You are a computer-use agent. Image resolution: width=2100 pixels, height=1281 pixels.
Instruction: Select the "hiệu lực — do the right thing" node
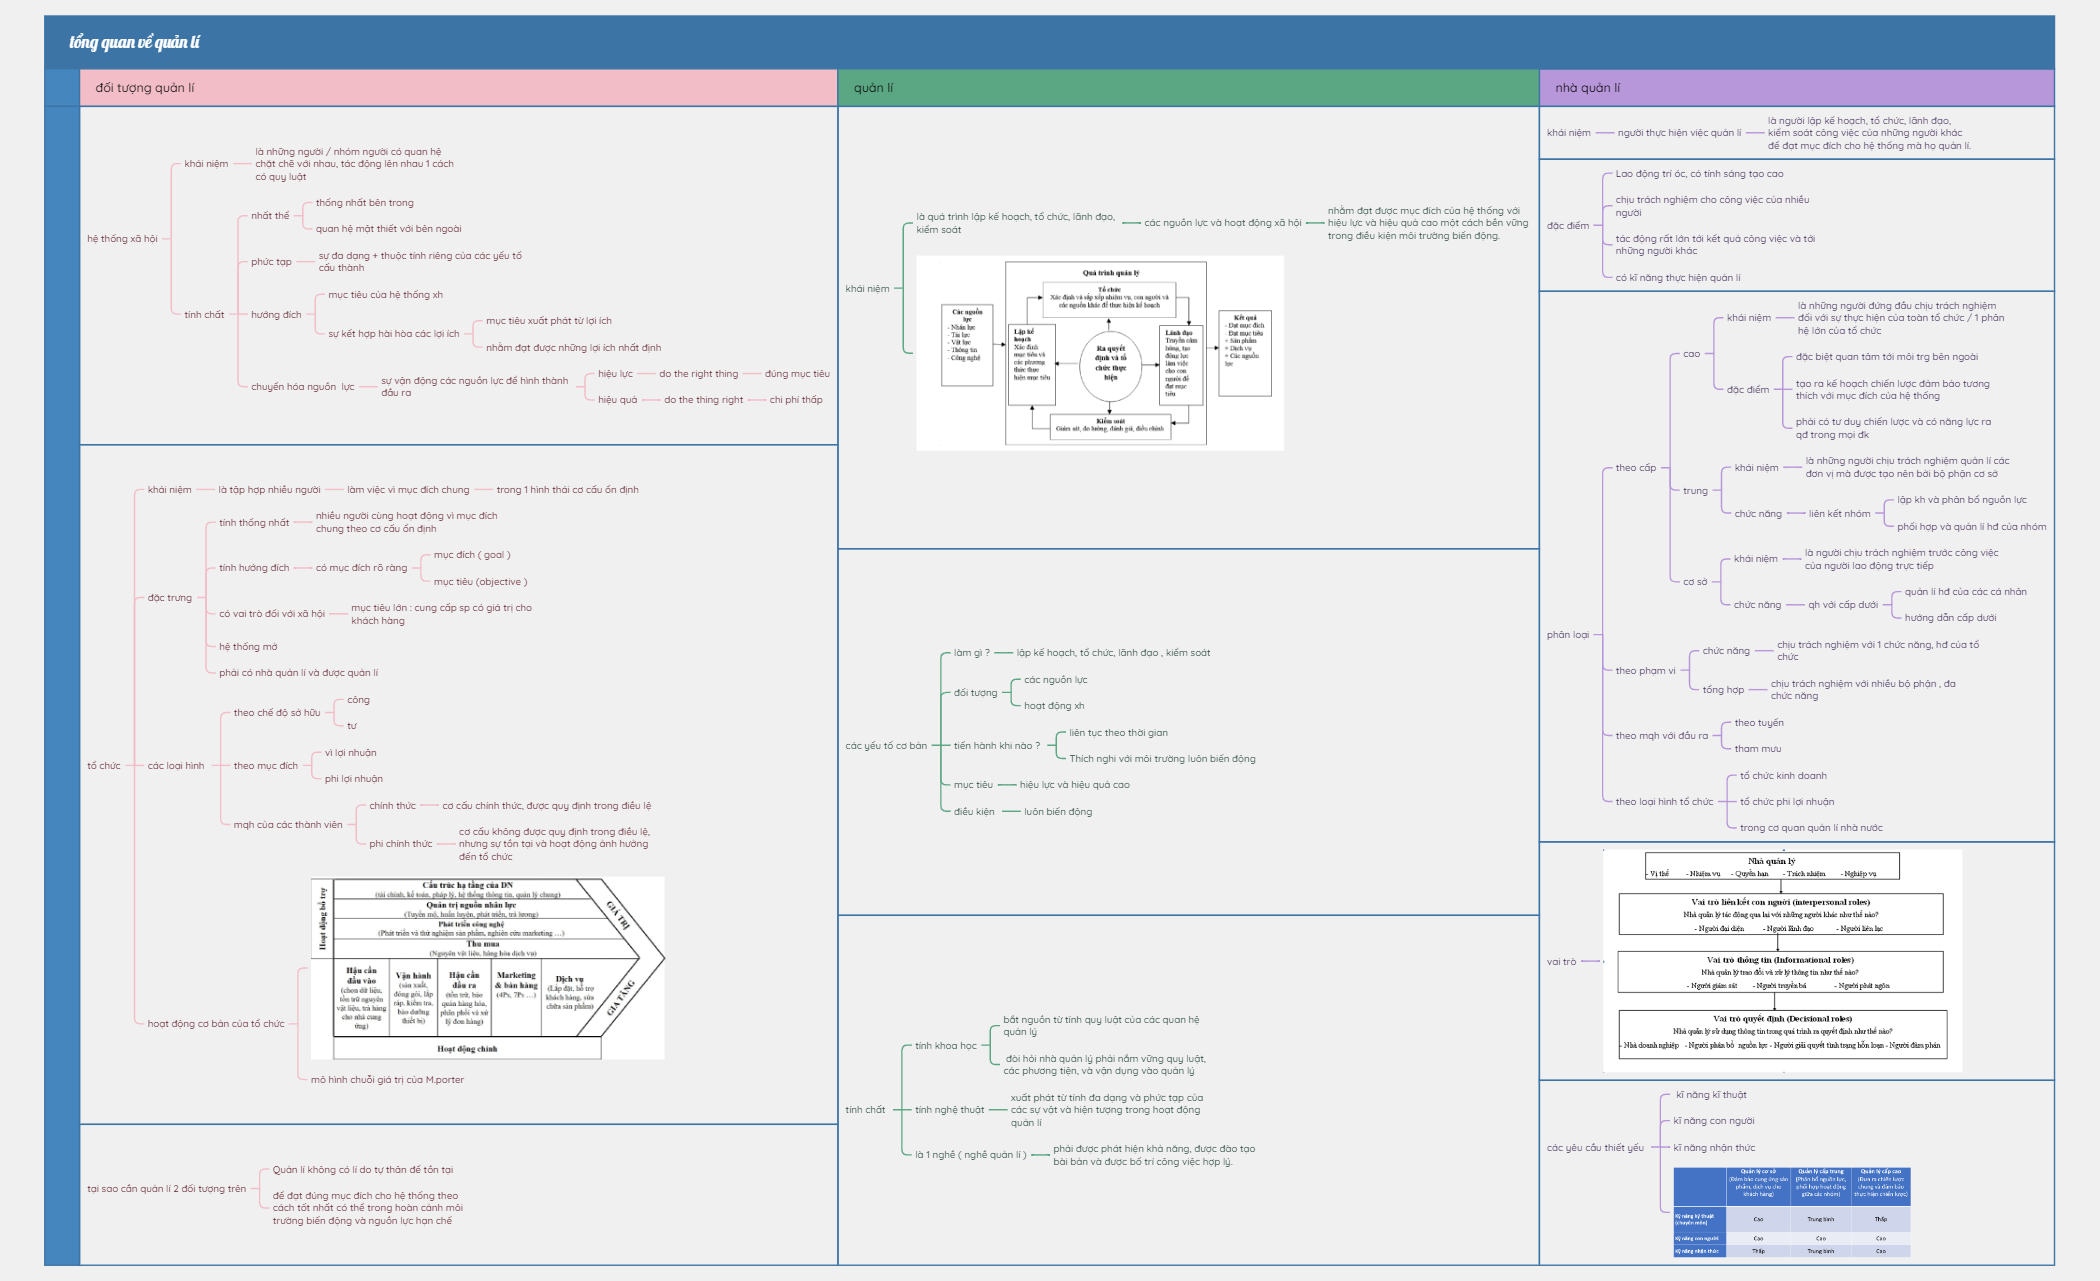pos(614,374)
